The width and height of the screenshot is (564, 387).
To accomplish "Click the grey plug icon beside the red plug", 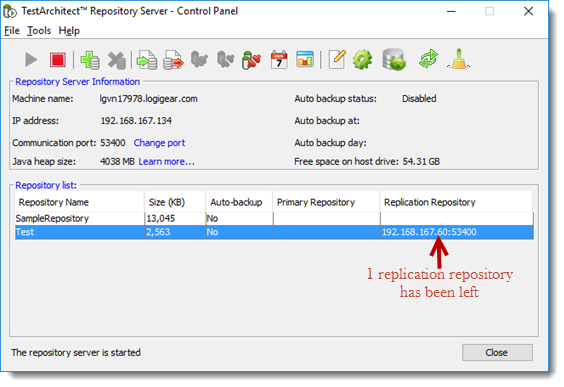I will pos(226,60).
